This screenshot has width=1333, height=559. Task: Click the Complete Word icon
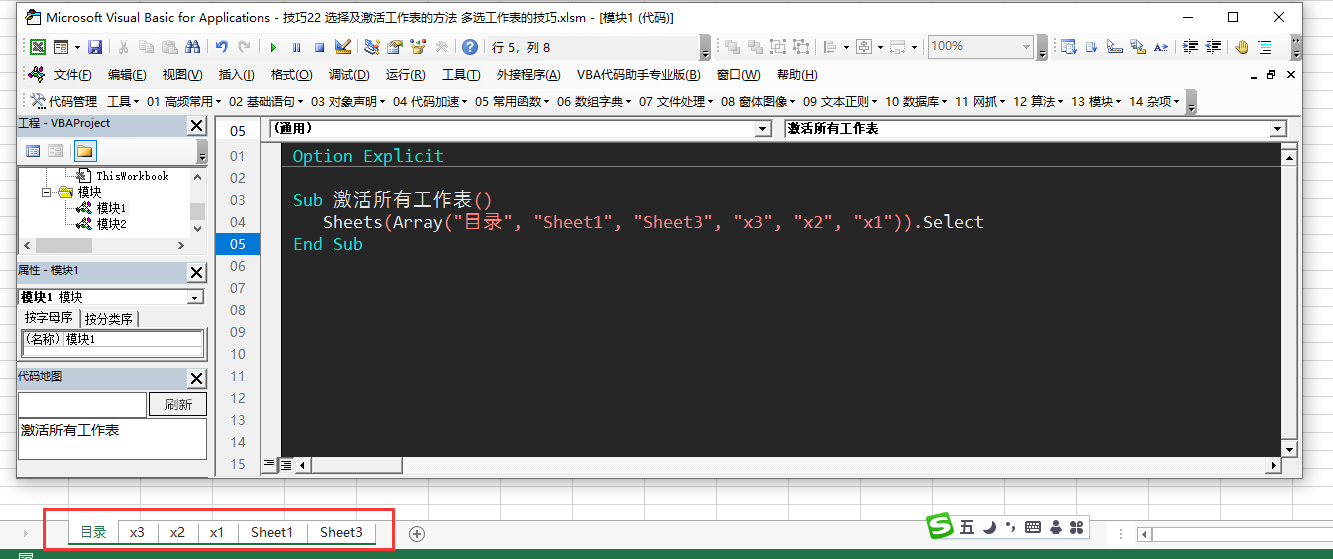tap(1161, 47)
